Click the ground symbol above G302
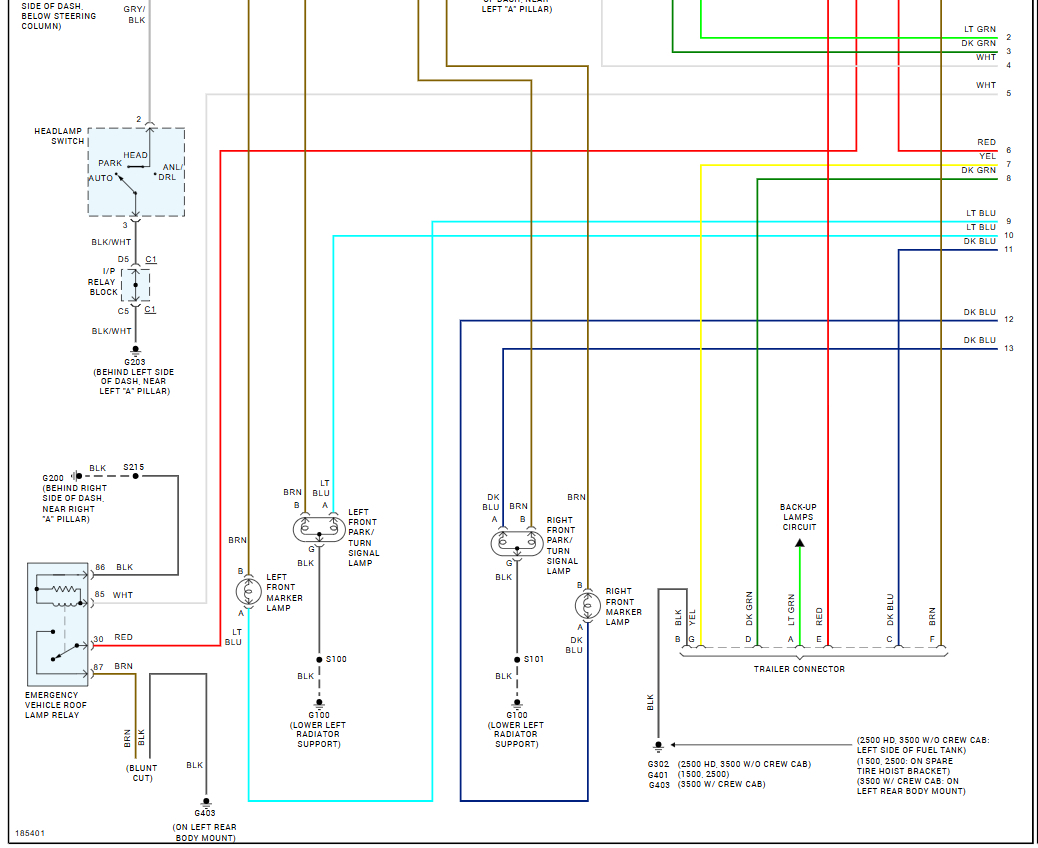 coord(658,747)
